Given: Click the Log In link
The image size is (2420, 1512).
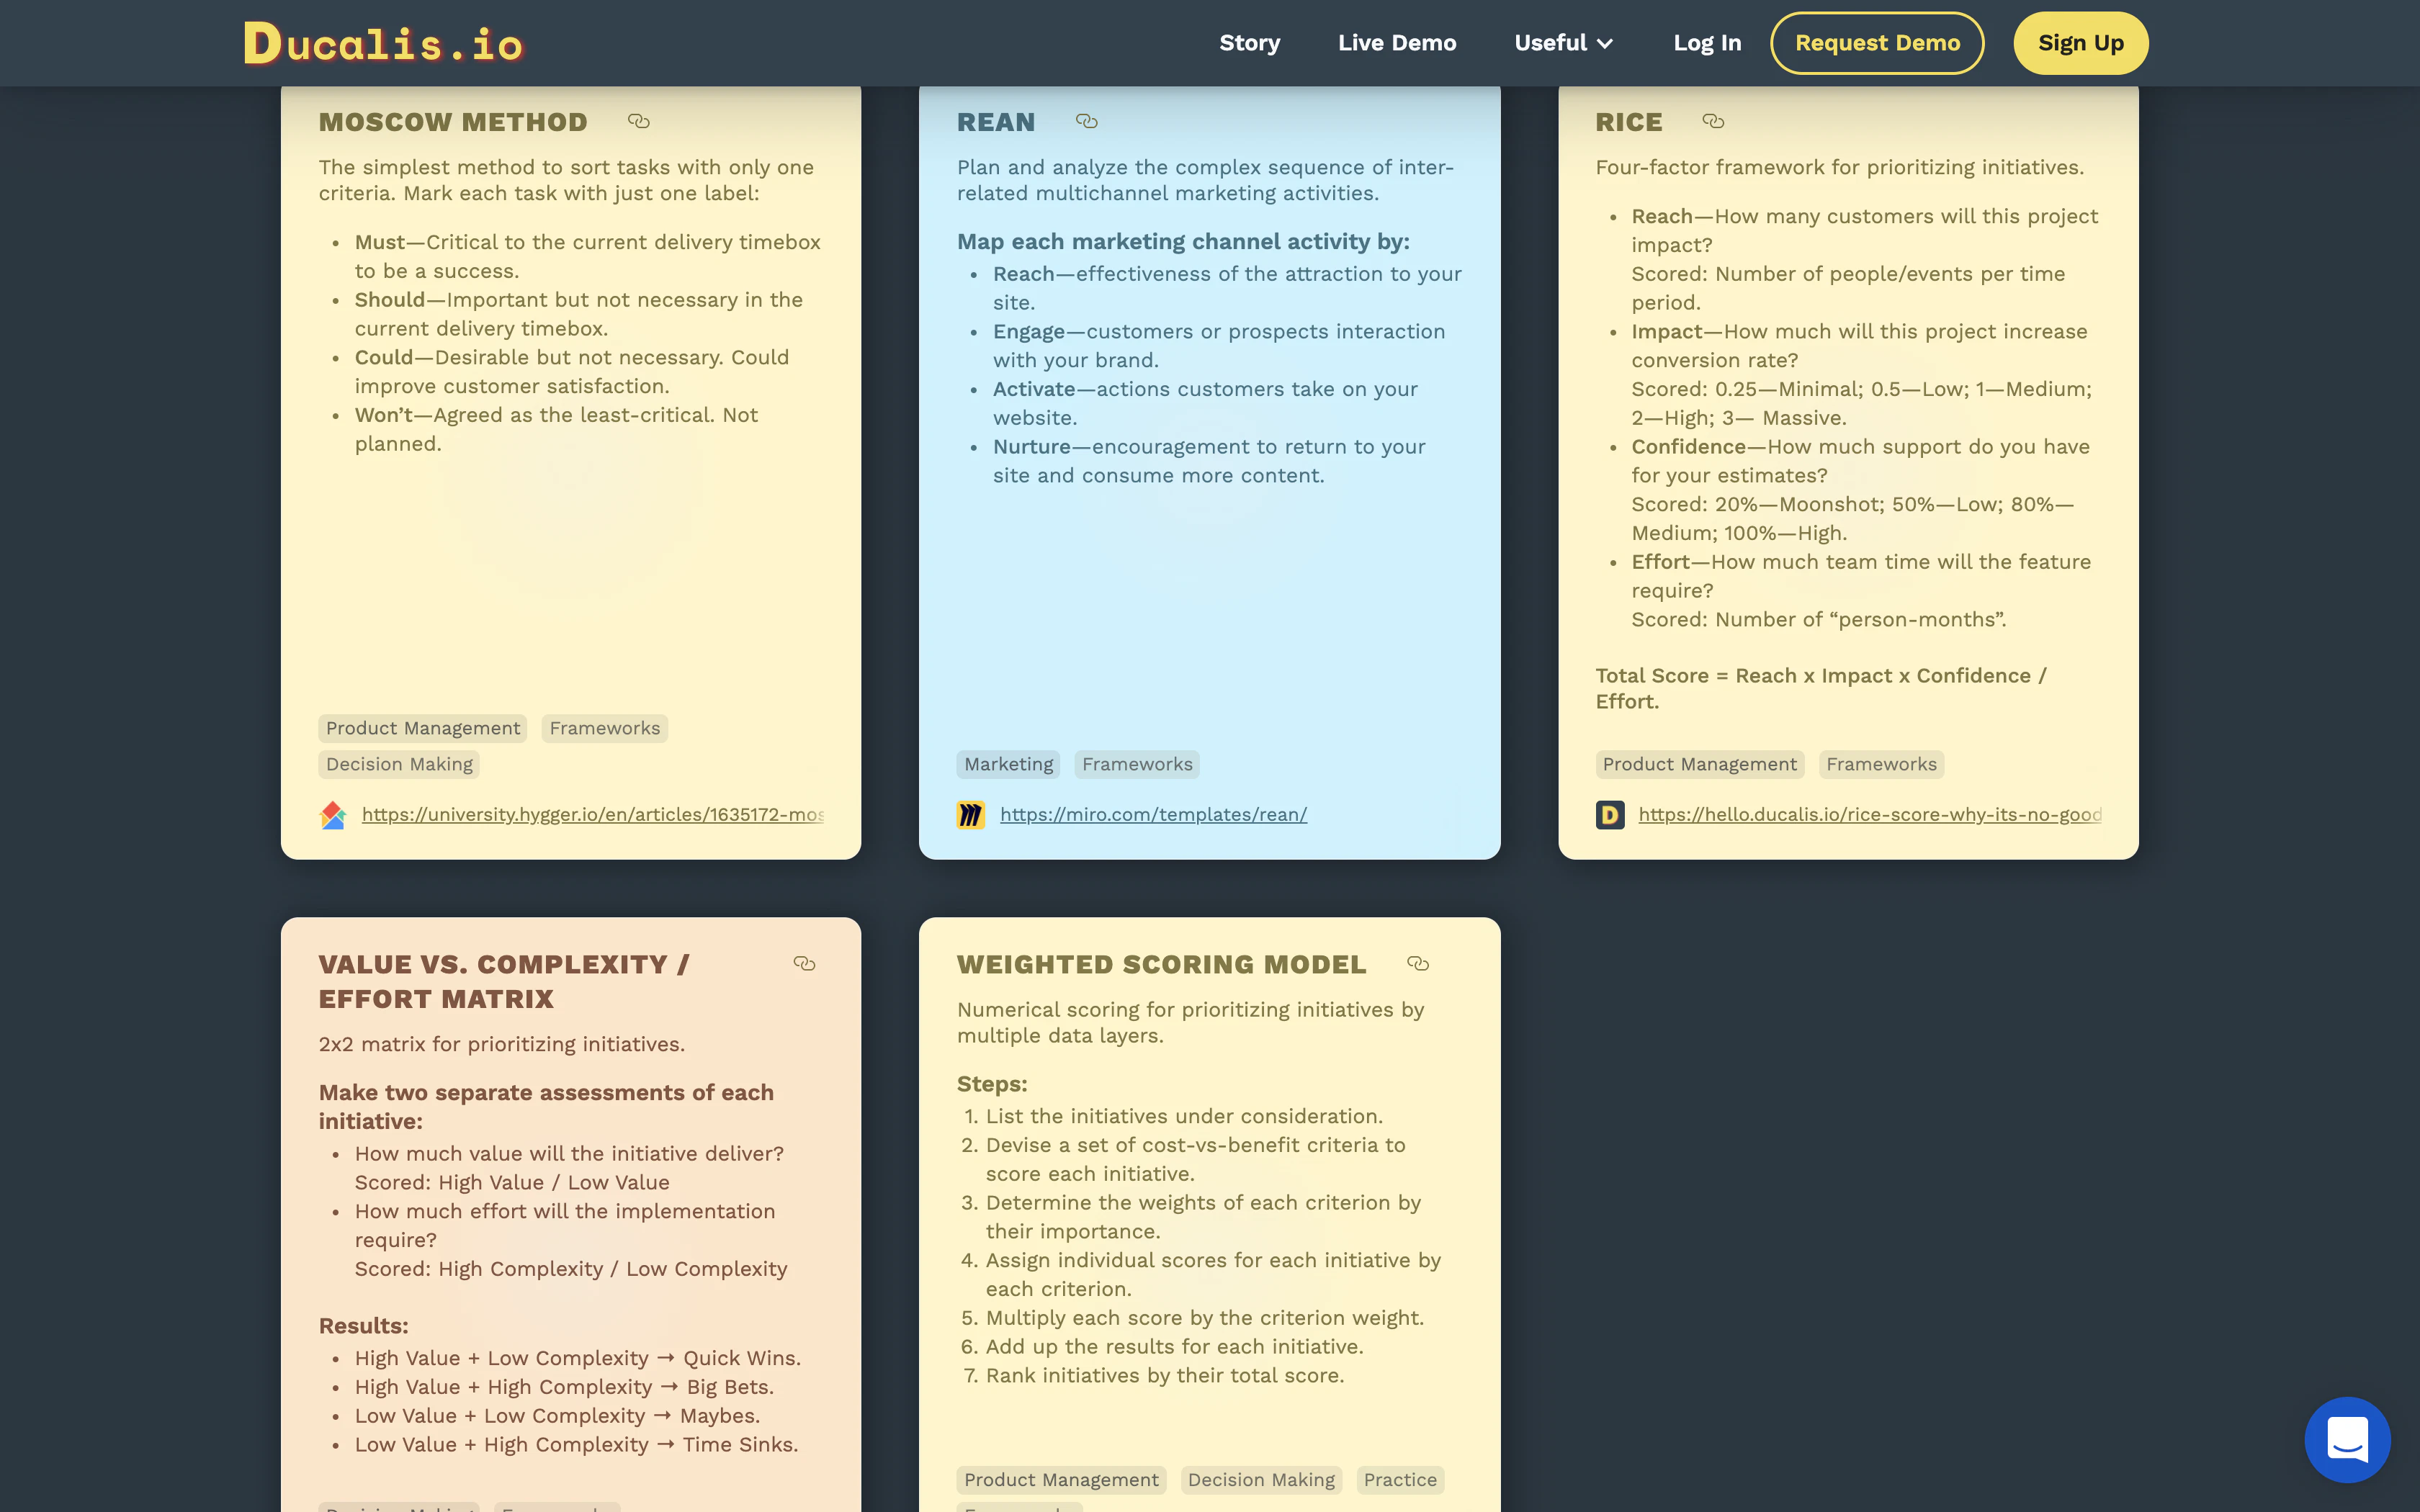Looking at the screenshot, I should coord(1707,43).
